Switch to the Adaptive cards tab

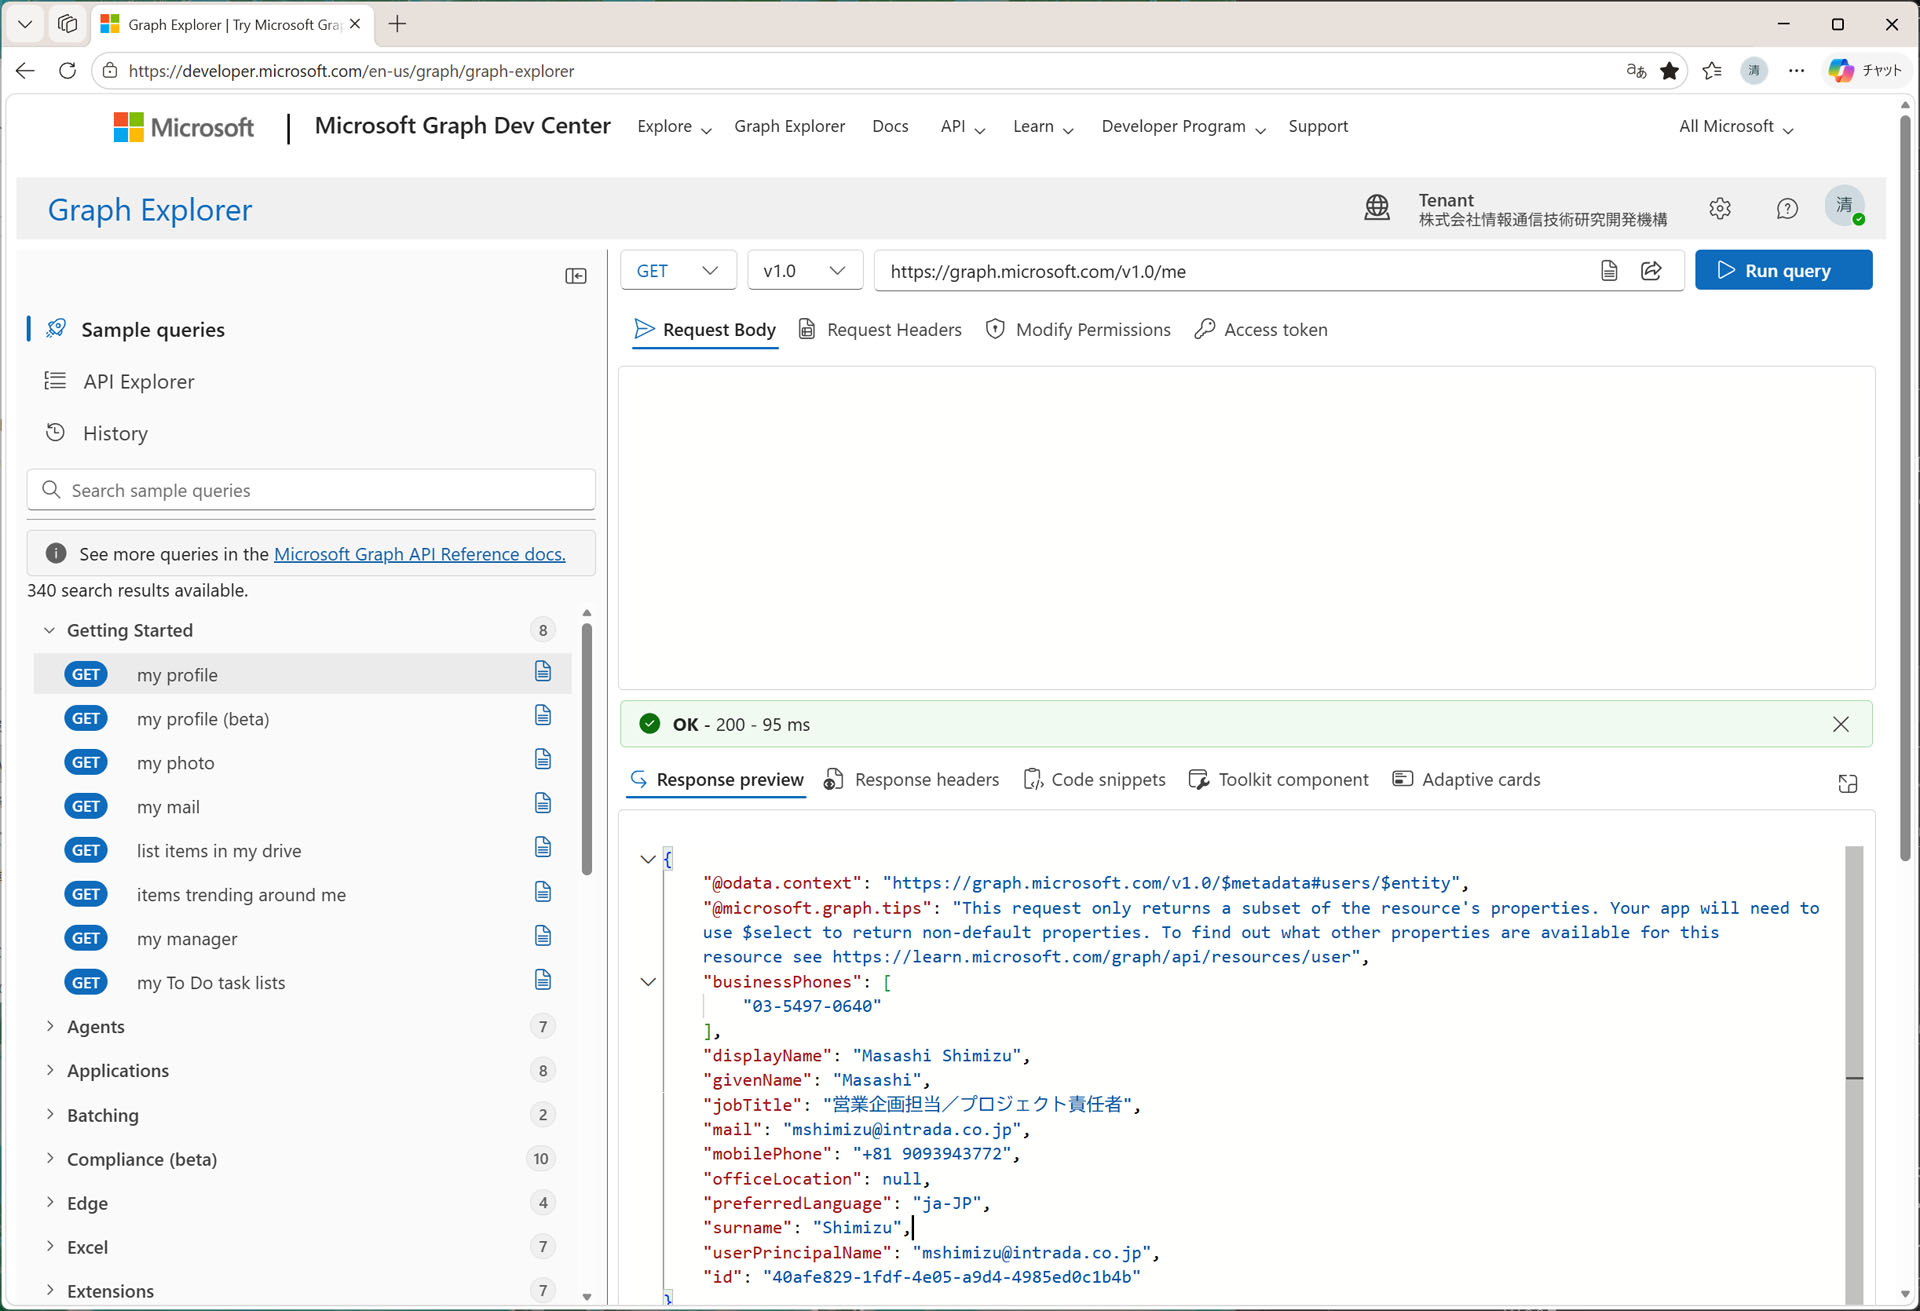tap(1466, 780)
